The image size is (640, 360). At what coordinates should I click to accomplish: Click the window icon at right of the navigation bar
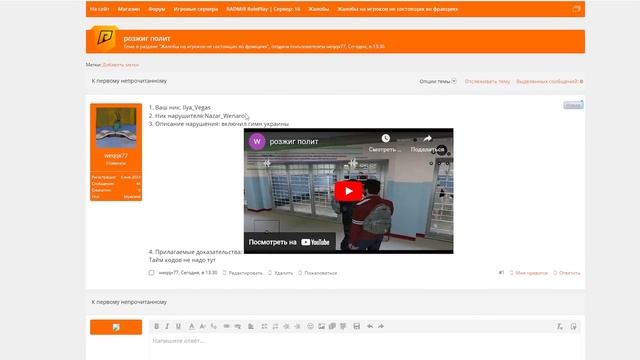[576, 9]
